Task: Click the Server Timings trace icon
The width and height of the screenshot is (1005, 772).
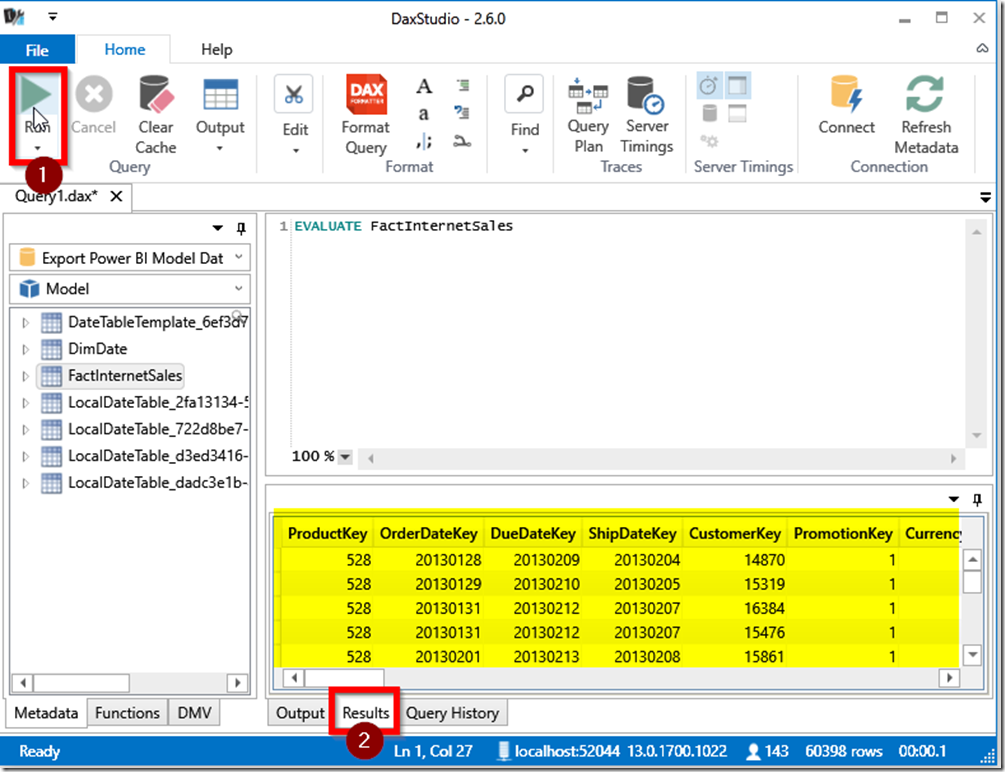Action: pyautogui.click(x=645, y=95)
